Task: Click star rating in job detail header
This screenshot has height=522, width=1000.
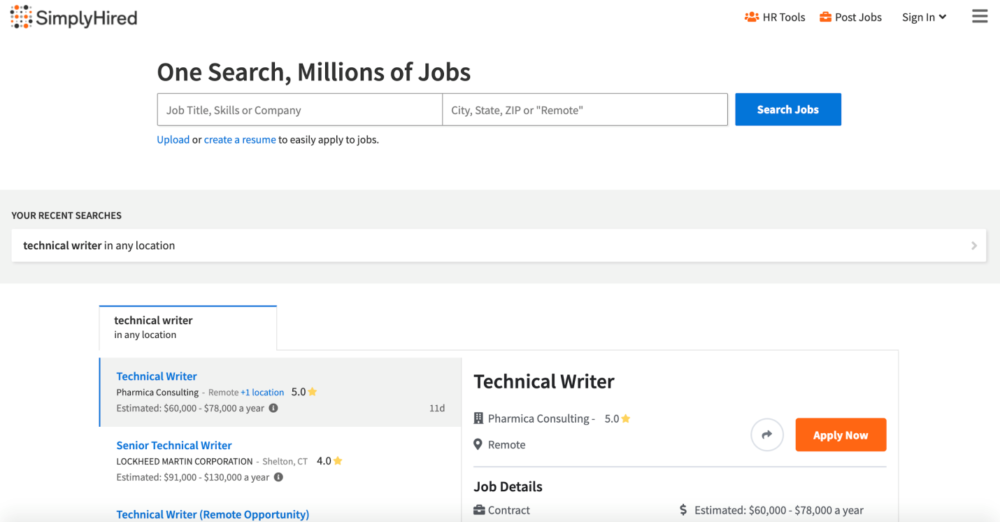Action: pyautogui.click(x=617, y=419)
